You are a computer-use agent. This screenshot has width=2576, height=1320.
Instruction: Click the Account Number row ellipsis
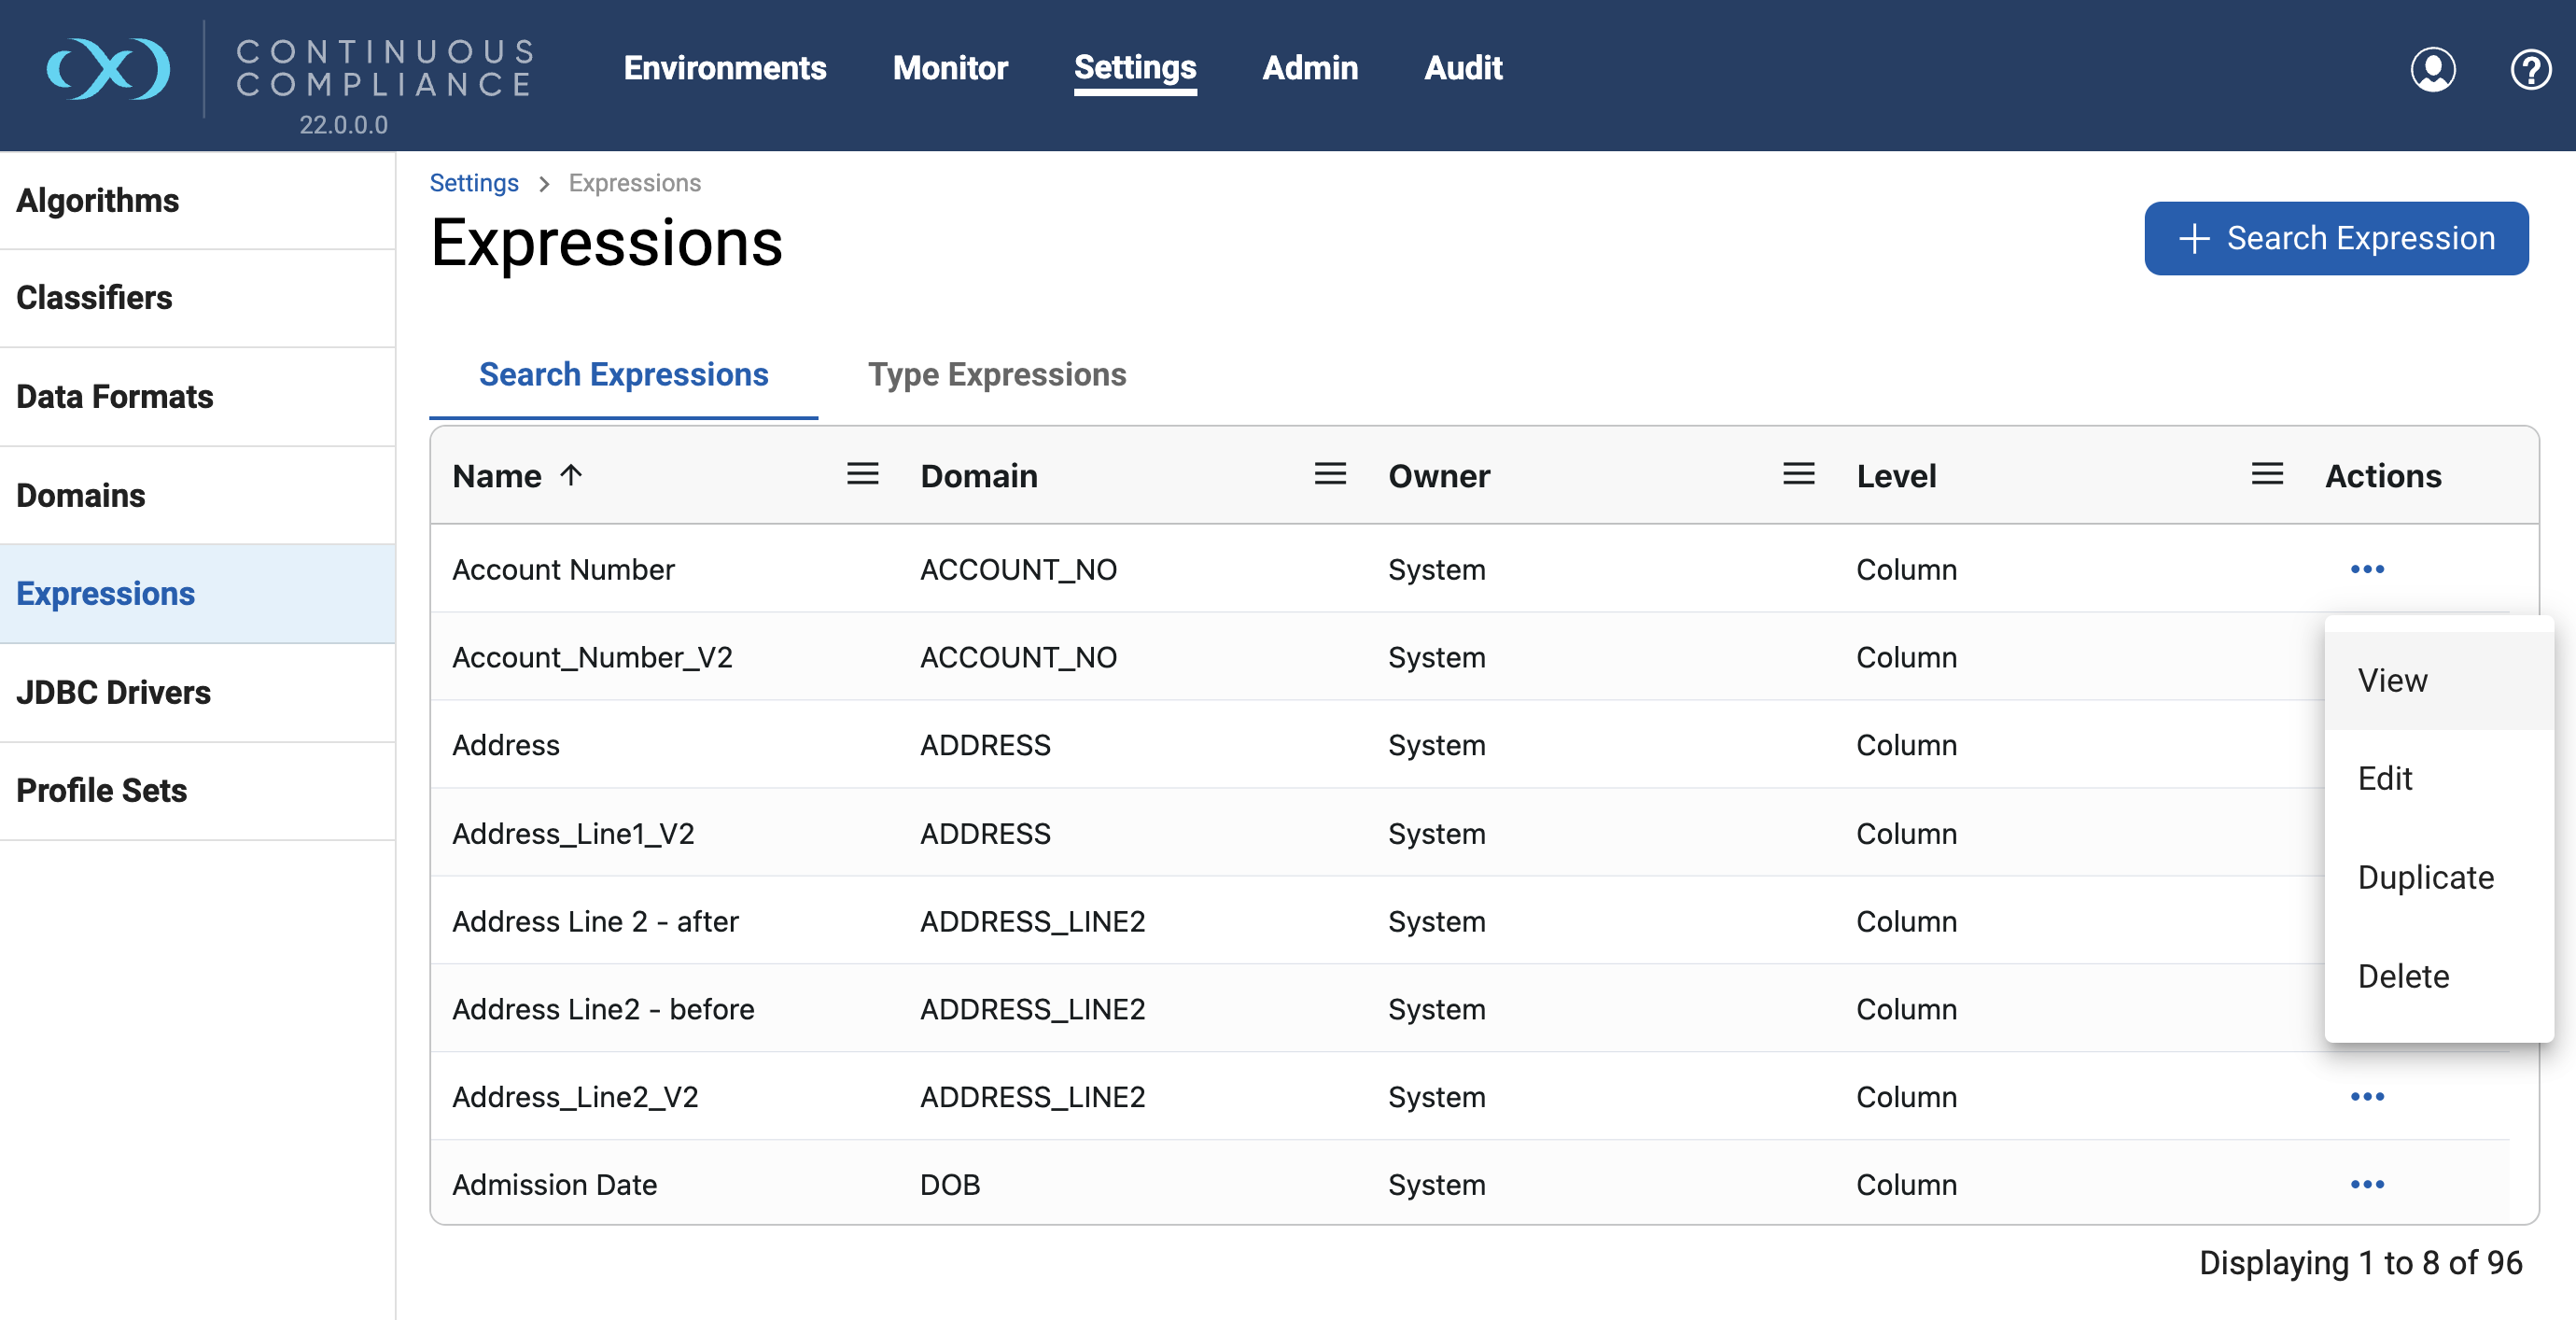pyautogui.click(x=2366, y=569)
